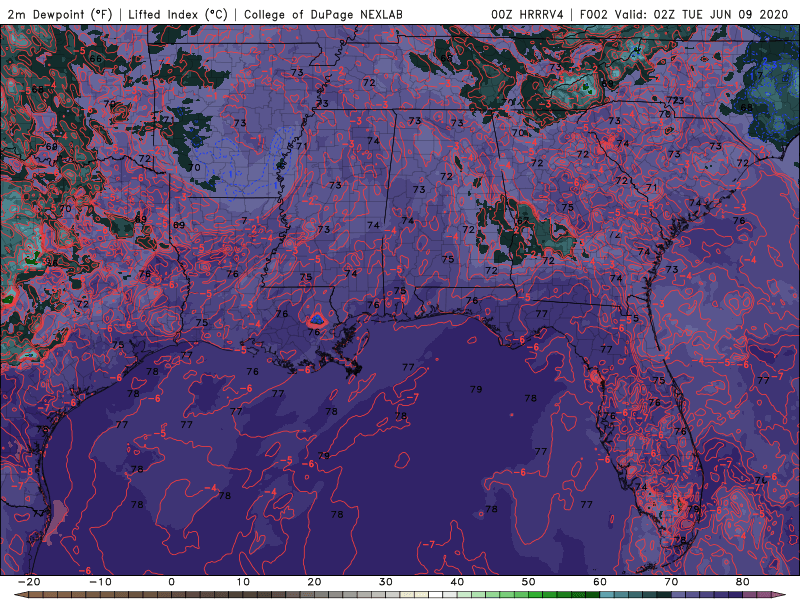Click the 30 label on the color scale
800x600 pixels.
386,582
